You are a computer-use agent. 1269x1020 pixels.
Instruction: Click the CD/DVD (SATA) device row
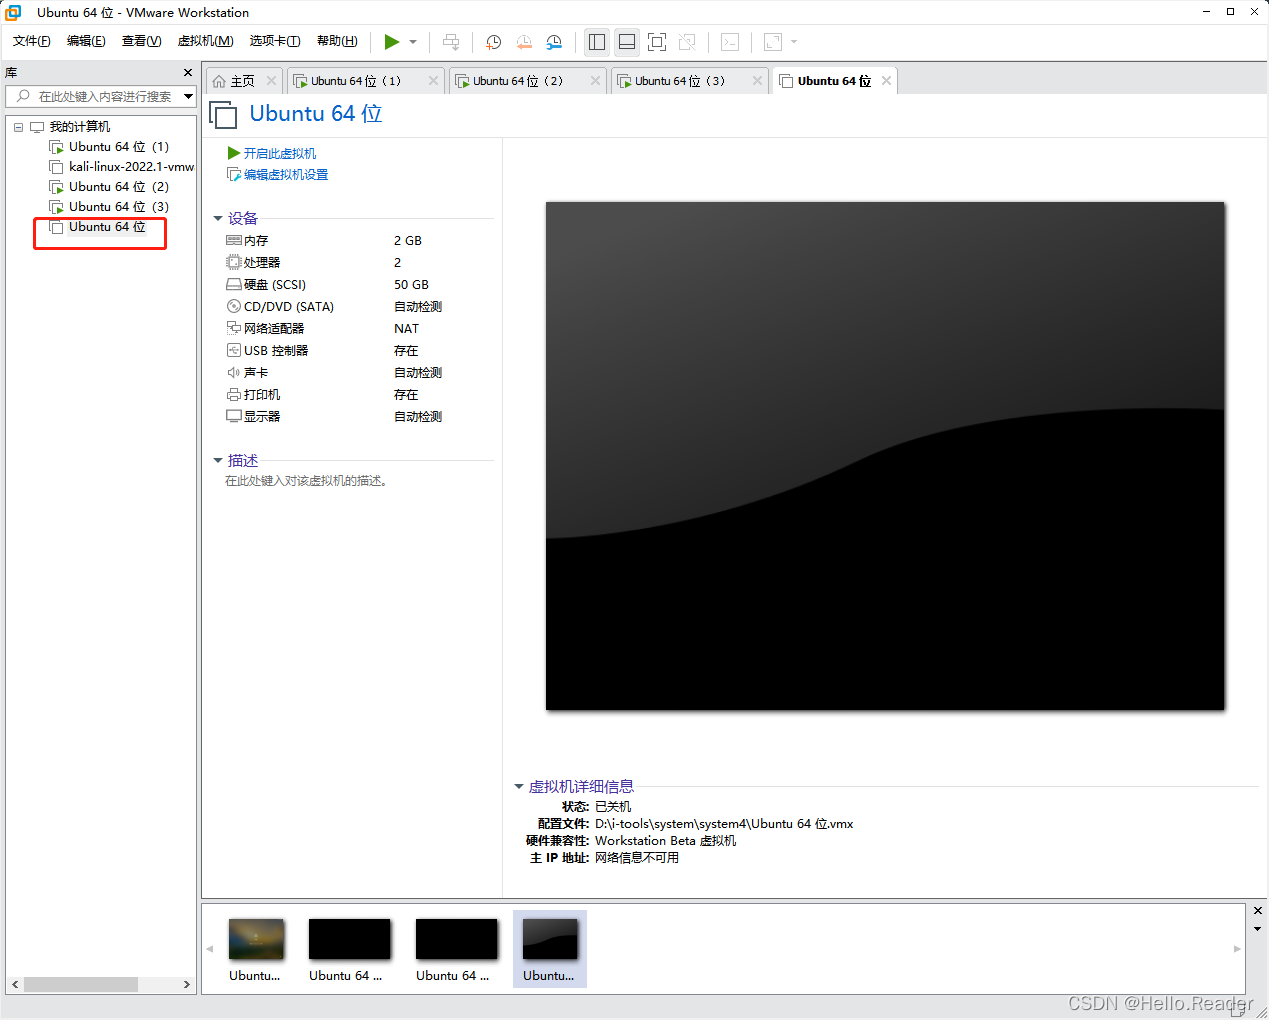click(334, 307)
